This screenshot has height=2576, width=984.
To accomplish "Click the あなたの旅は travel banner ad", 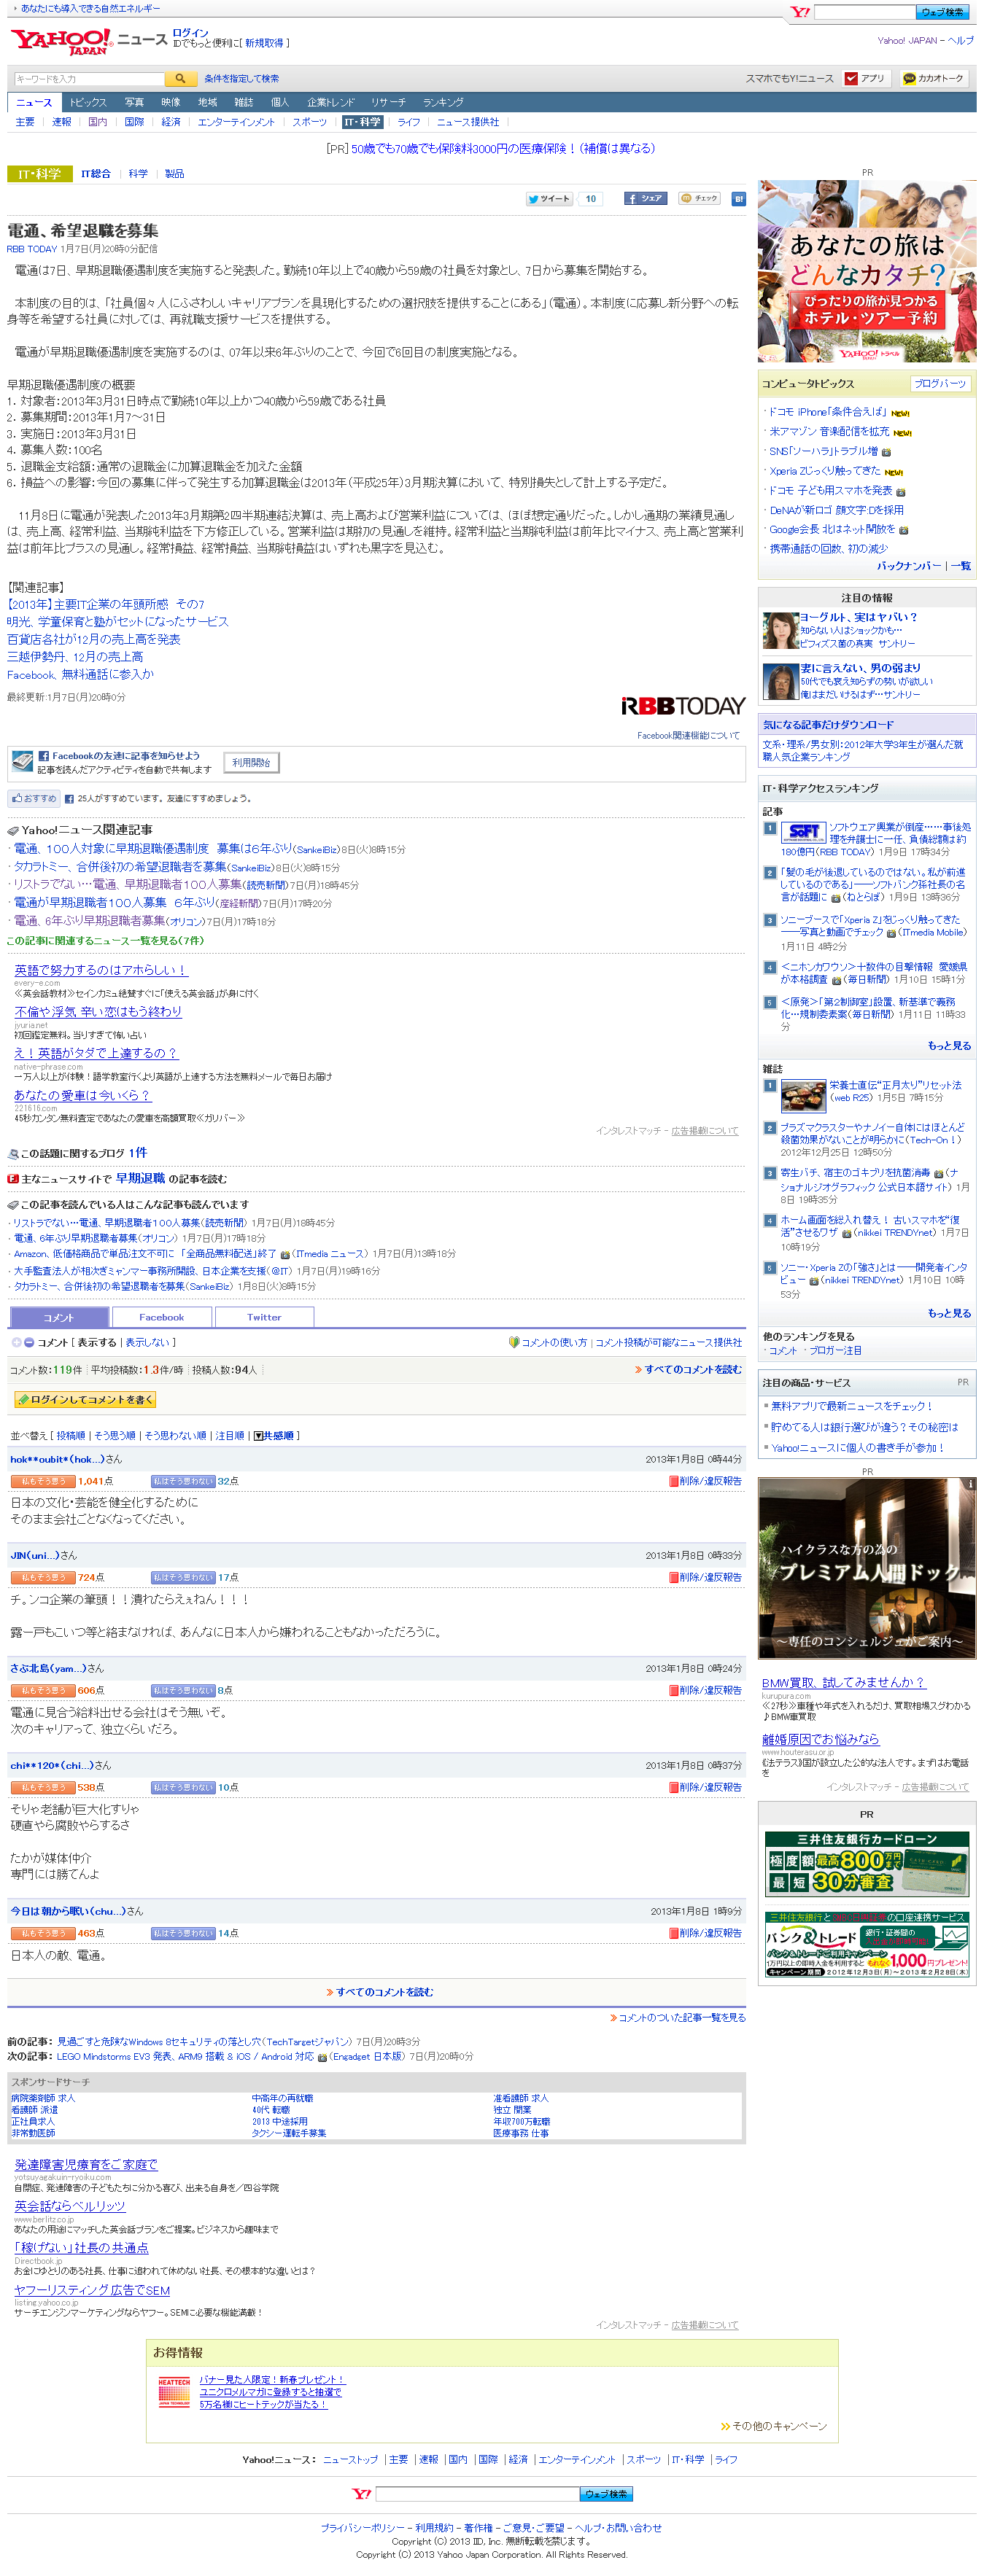I will coord(866,271).
